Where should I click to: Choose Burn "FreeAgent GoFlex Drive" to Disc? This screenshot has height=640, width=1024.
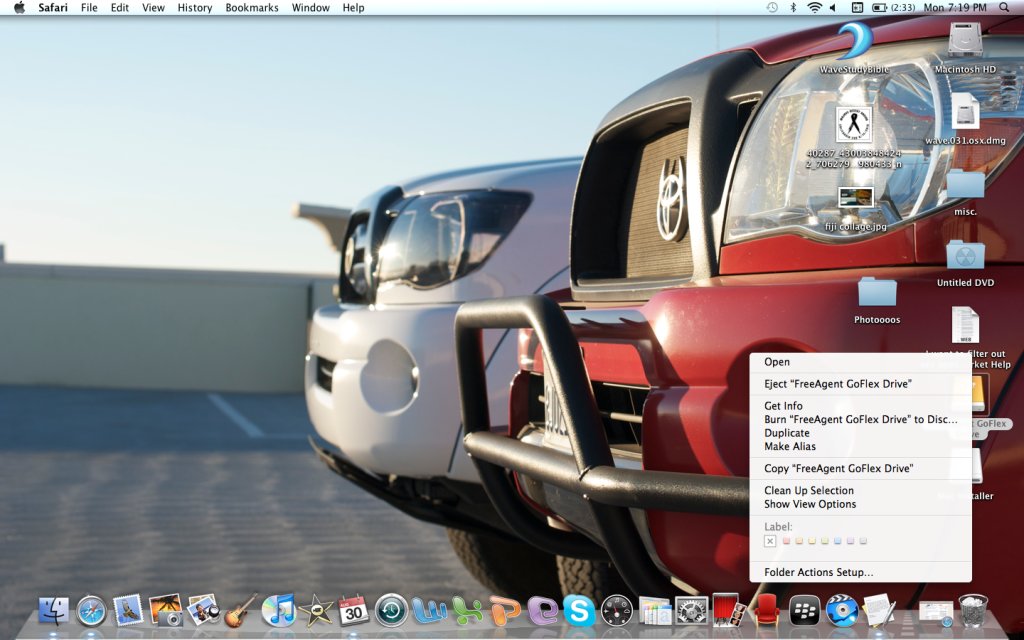coord(860,419)
